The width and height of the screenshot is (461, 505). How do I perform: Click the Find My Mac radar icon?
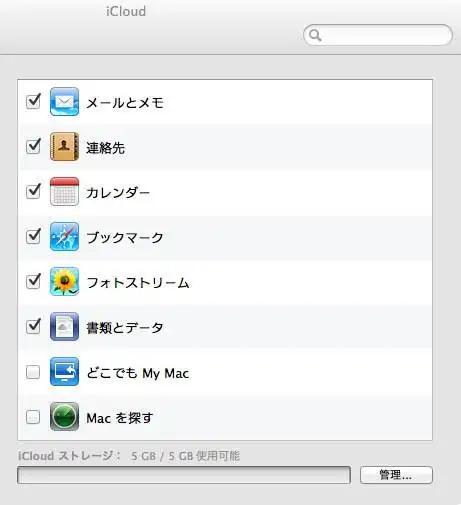pyautogui.click(x=64, y=417)
